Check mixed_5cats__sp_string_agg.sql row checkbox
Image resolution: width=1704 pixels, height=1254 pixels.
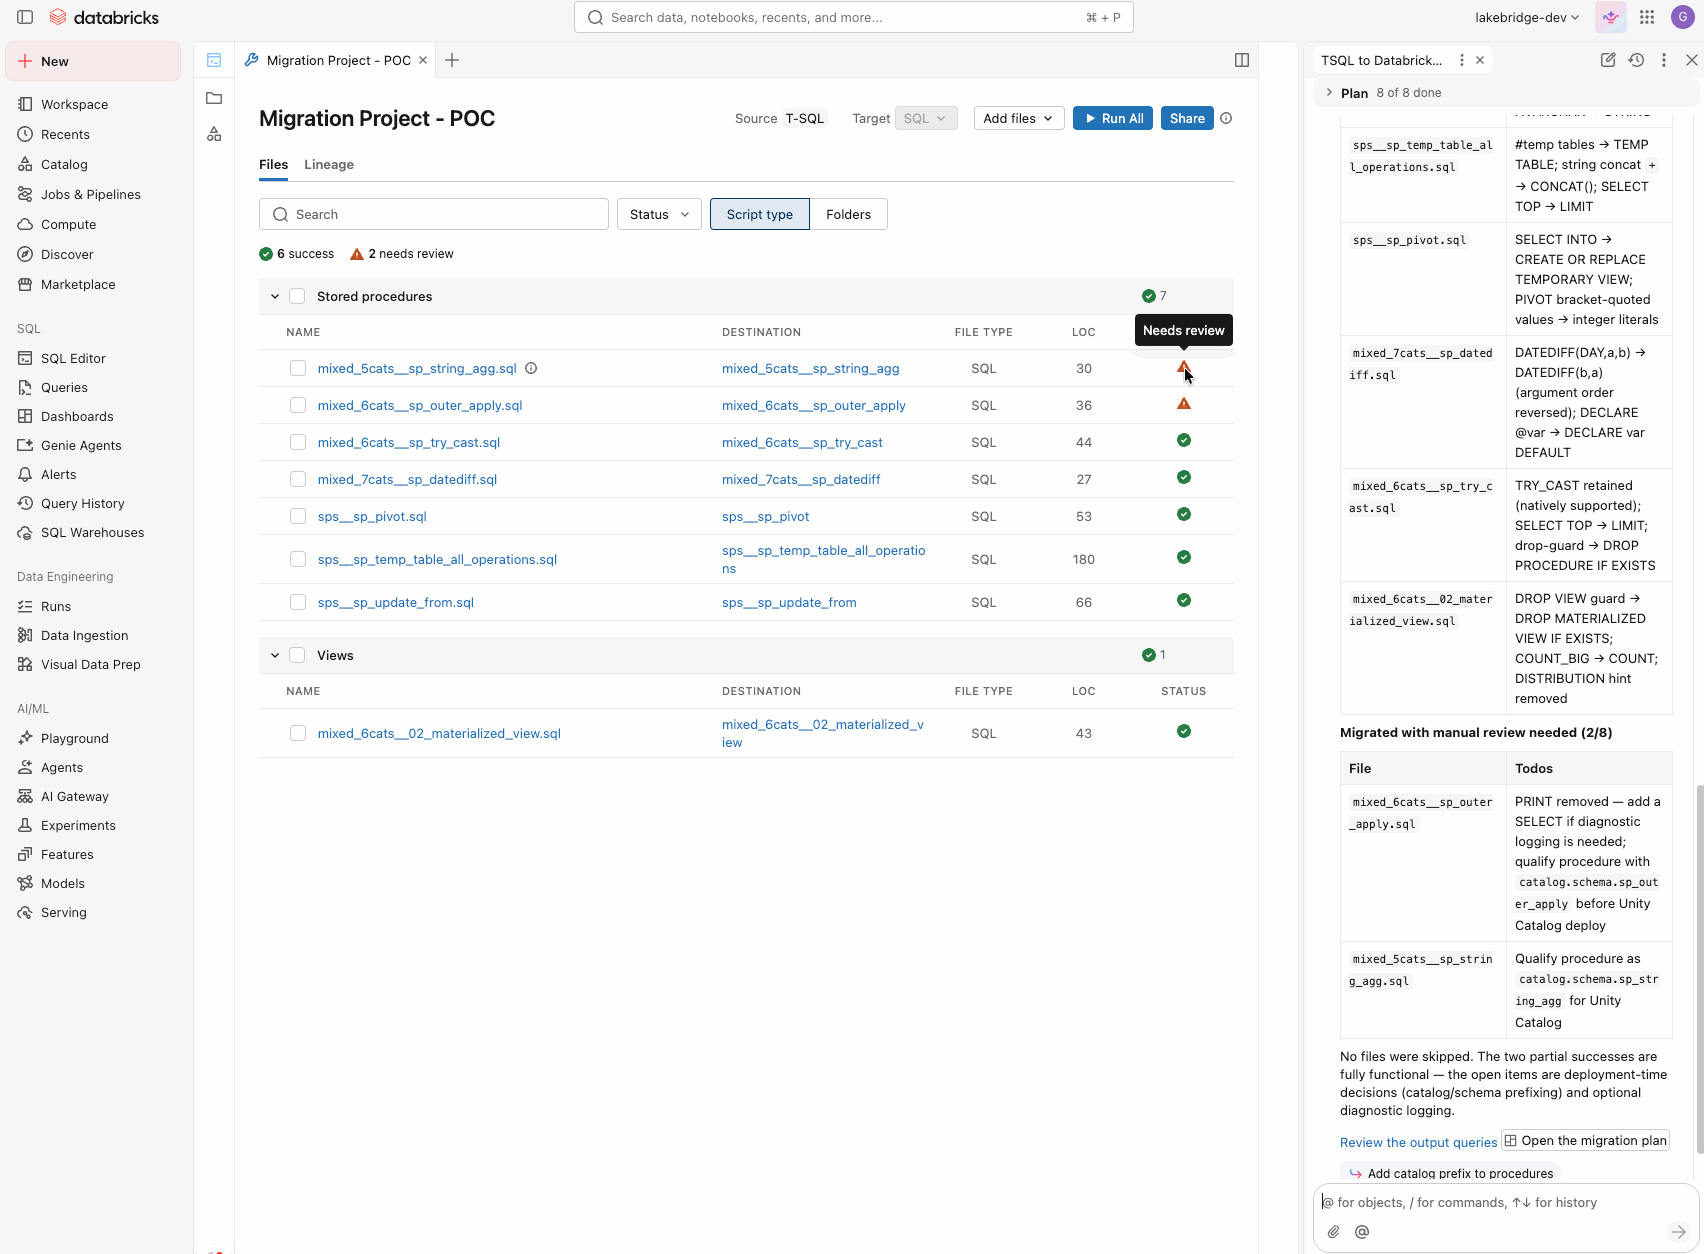298,368
